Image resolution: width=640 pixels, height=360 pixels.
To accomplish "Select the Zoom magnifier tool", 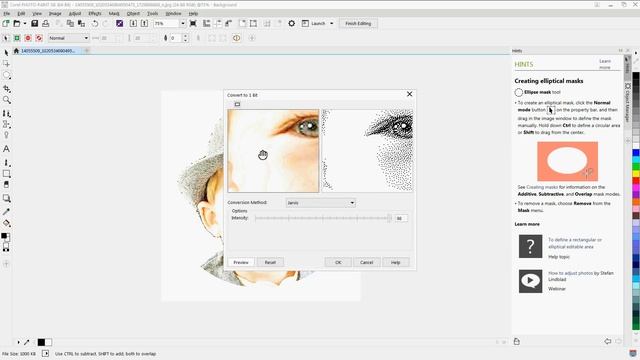I will 6,100.
